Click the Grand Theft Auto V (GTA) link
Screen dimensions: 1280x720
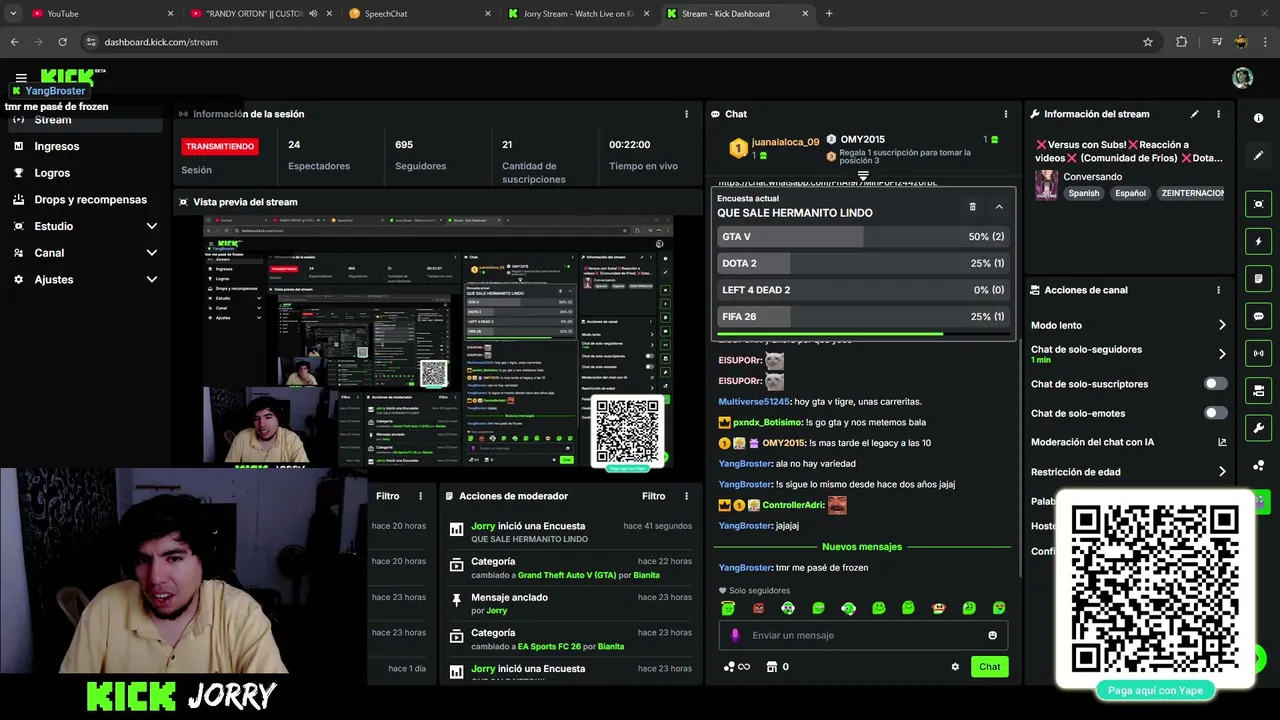tap(566, 576)
